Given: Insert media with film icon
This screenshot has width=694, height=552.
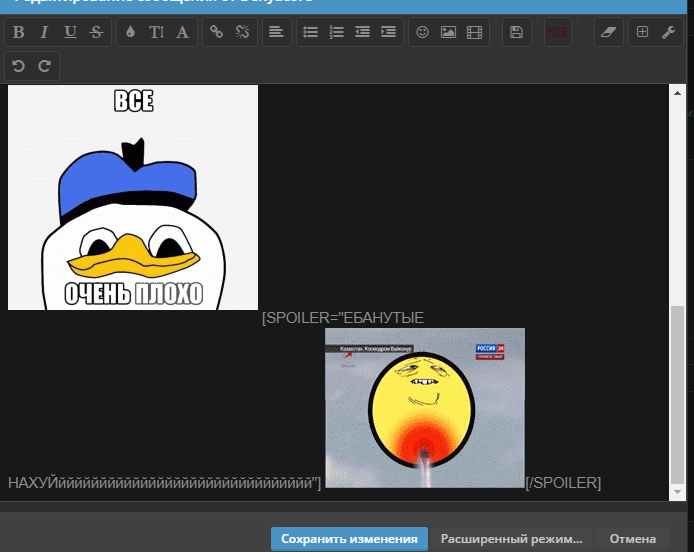Looking at the screenshot, I should pos(474,32).
